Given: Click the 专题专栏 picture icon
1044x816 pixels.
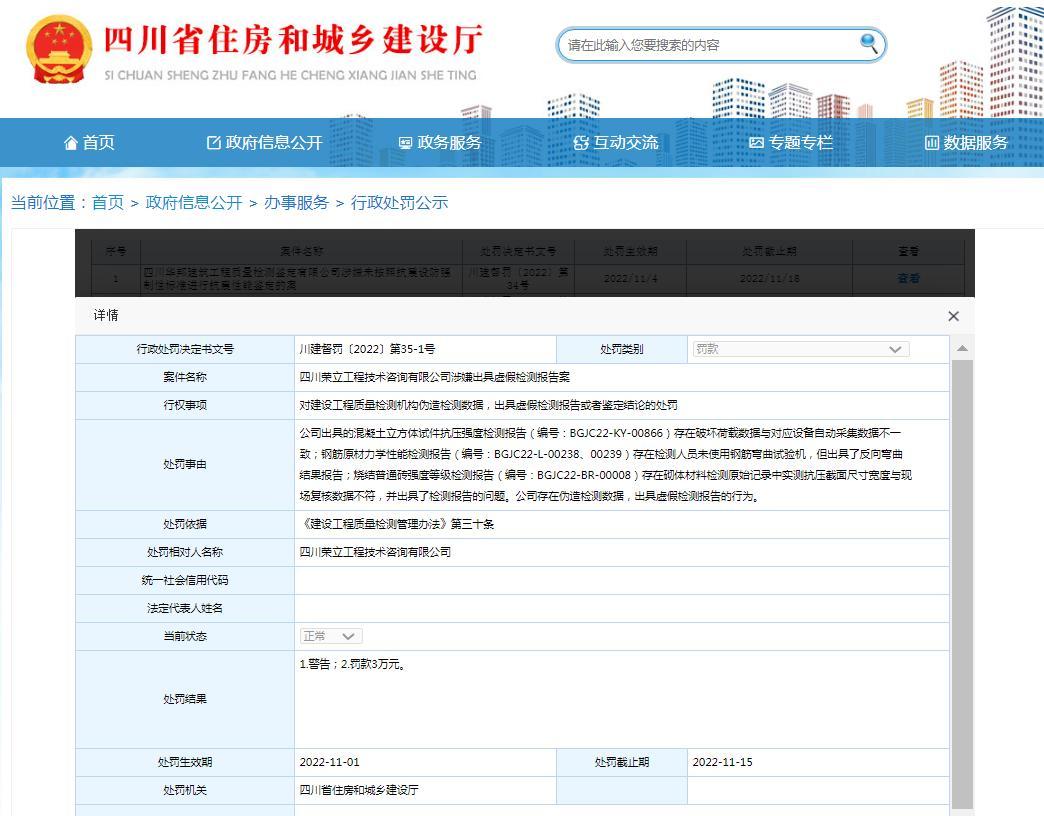Looking at the screenshot, I should pyautogui.click(x=756, y=142).
